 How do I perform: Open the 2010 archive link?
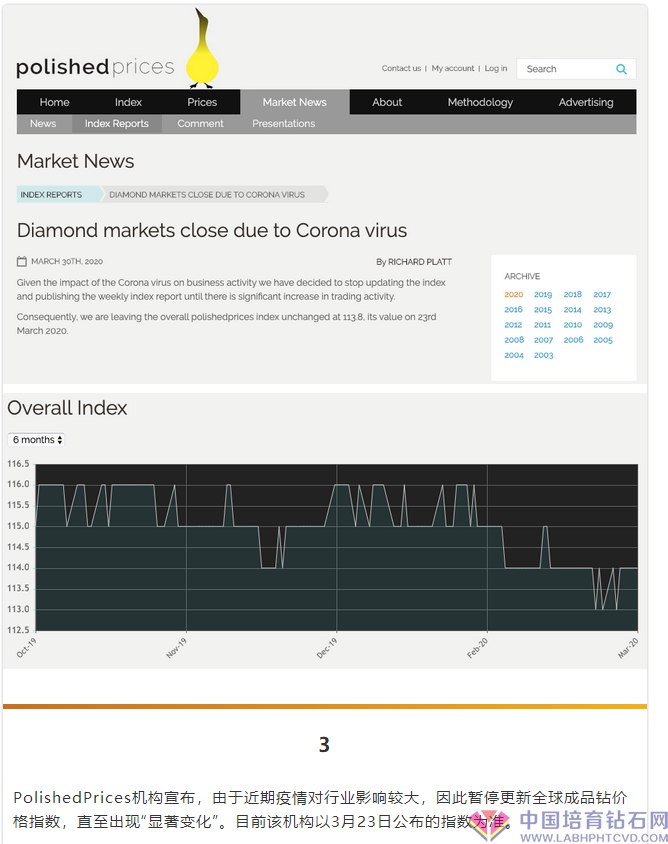point(573,325)
